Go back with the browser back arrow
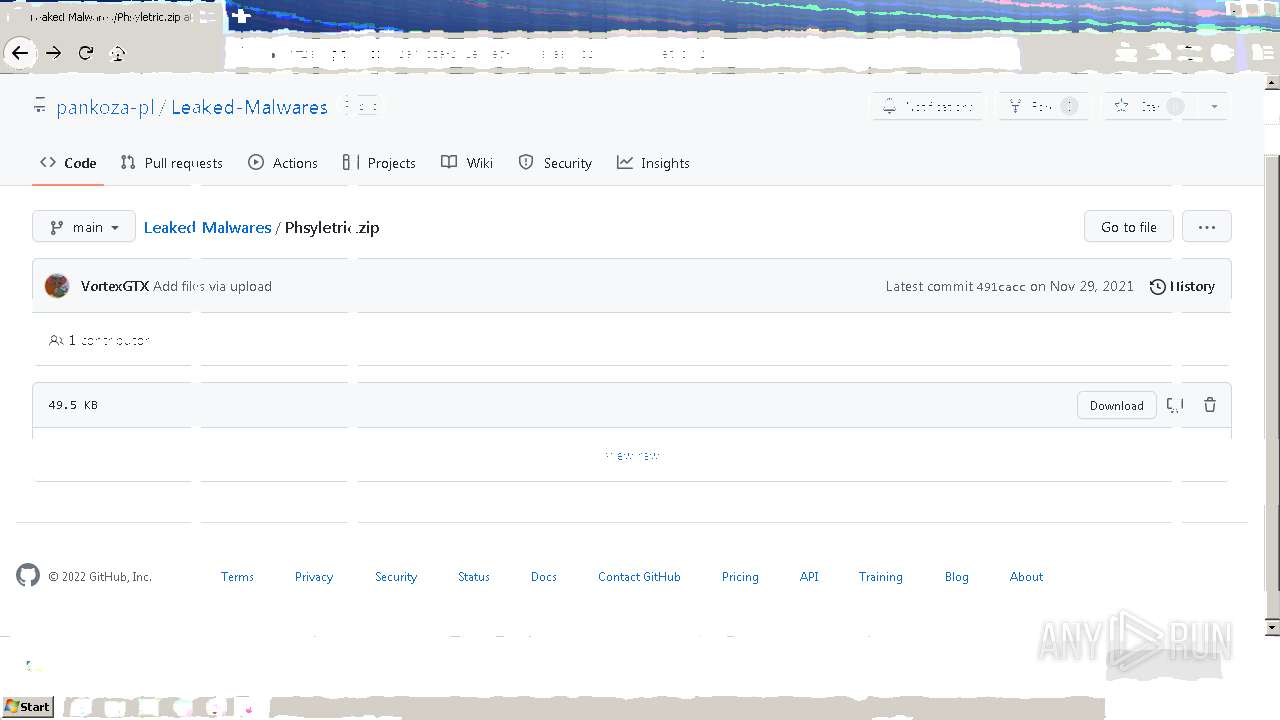Image resolution: width=1280 pixels, height=720 pixels. (x=20, y=53)
